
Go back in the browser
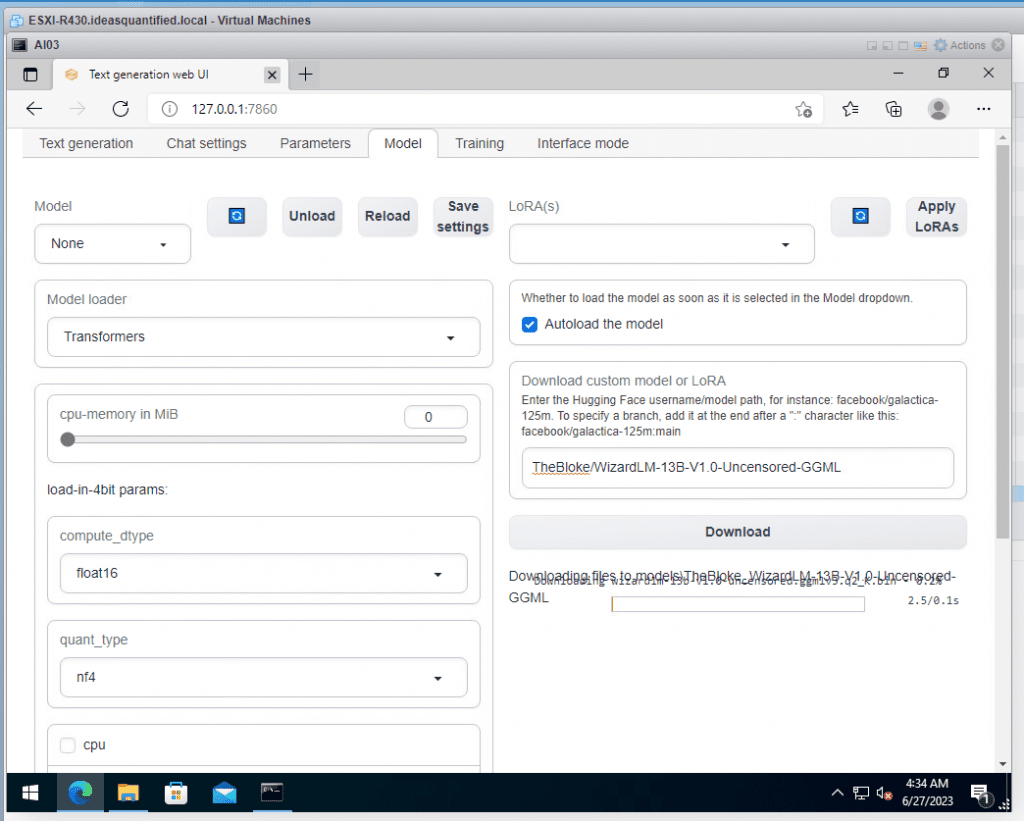point(34,109)
